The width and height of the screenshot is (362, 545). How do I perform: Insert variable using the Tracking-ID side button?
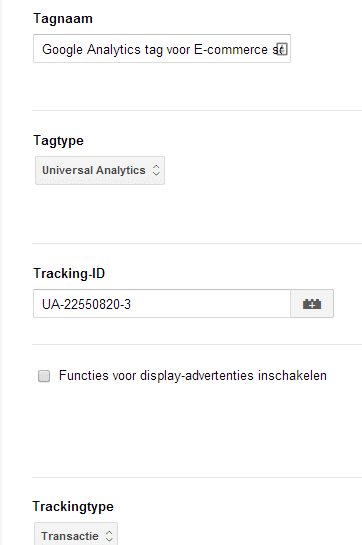[x=312, y=303]
